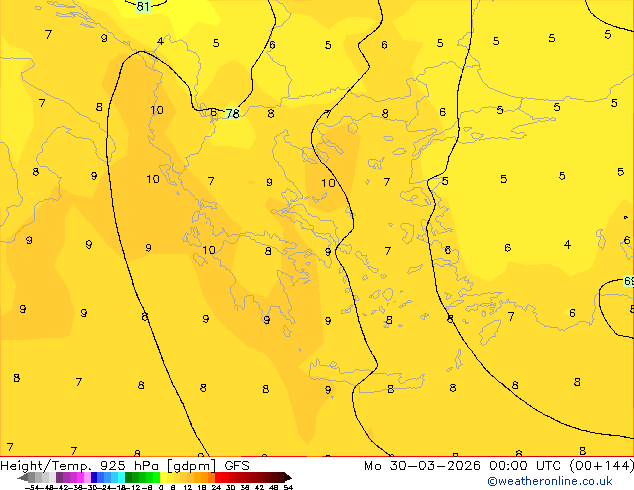Click the 00:00 UTC time text
The image size is (634, 490).
[x=525, y=465]
